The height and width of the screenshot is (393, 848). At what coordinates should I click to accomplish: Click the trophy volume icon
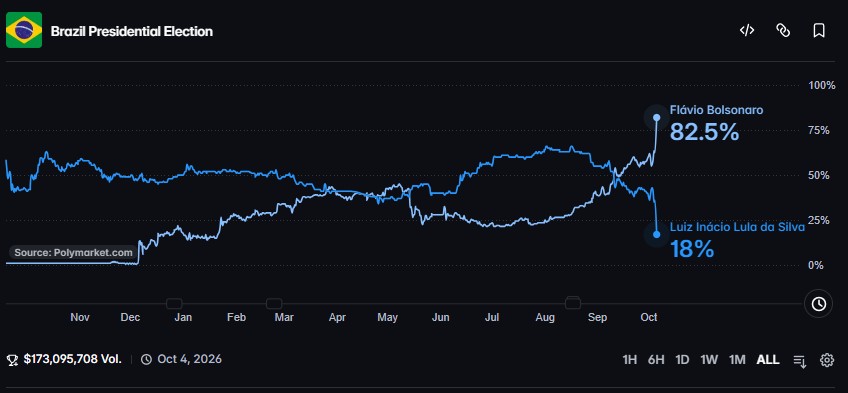pyautogui.click(x=12, y=359)
